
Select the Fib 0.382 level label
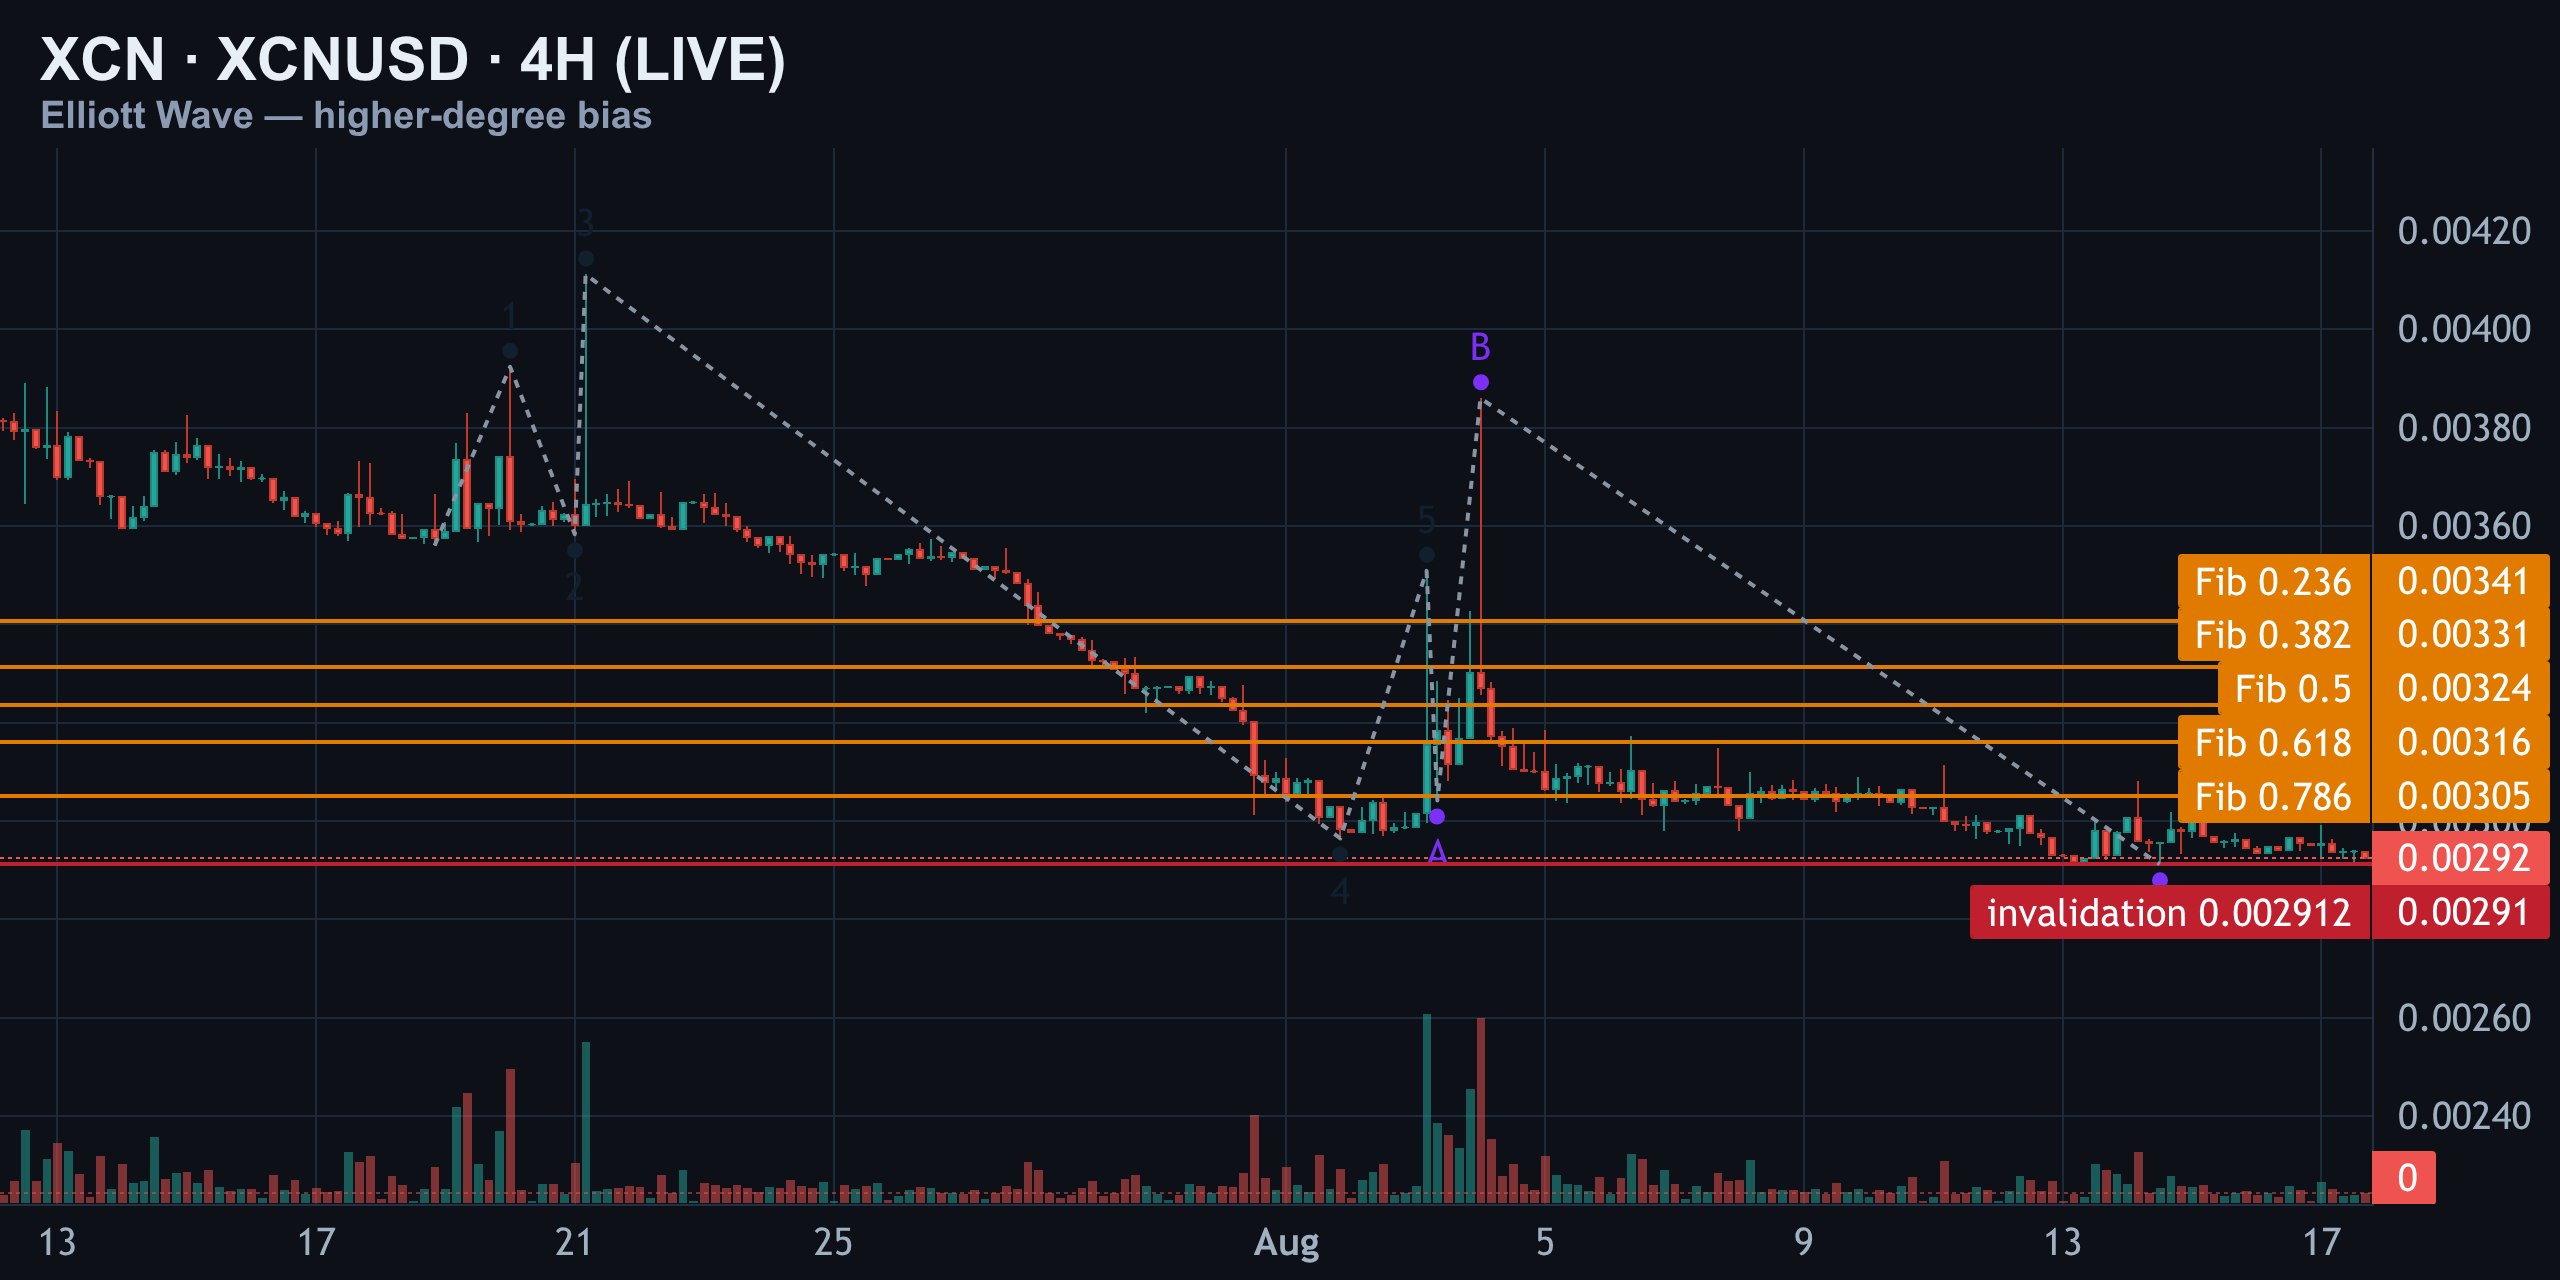tap(2273, 635)
